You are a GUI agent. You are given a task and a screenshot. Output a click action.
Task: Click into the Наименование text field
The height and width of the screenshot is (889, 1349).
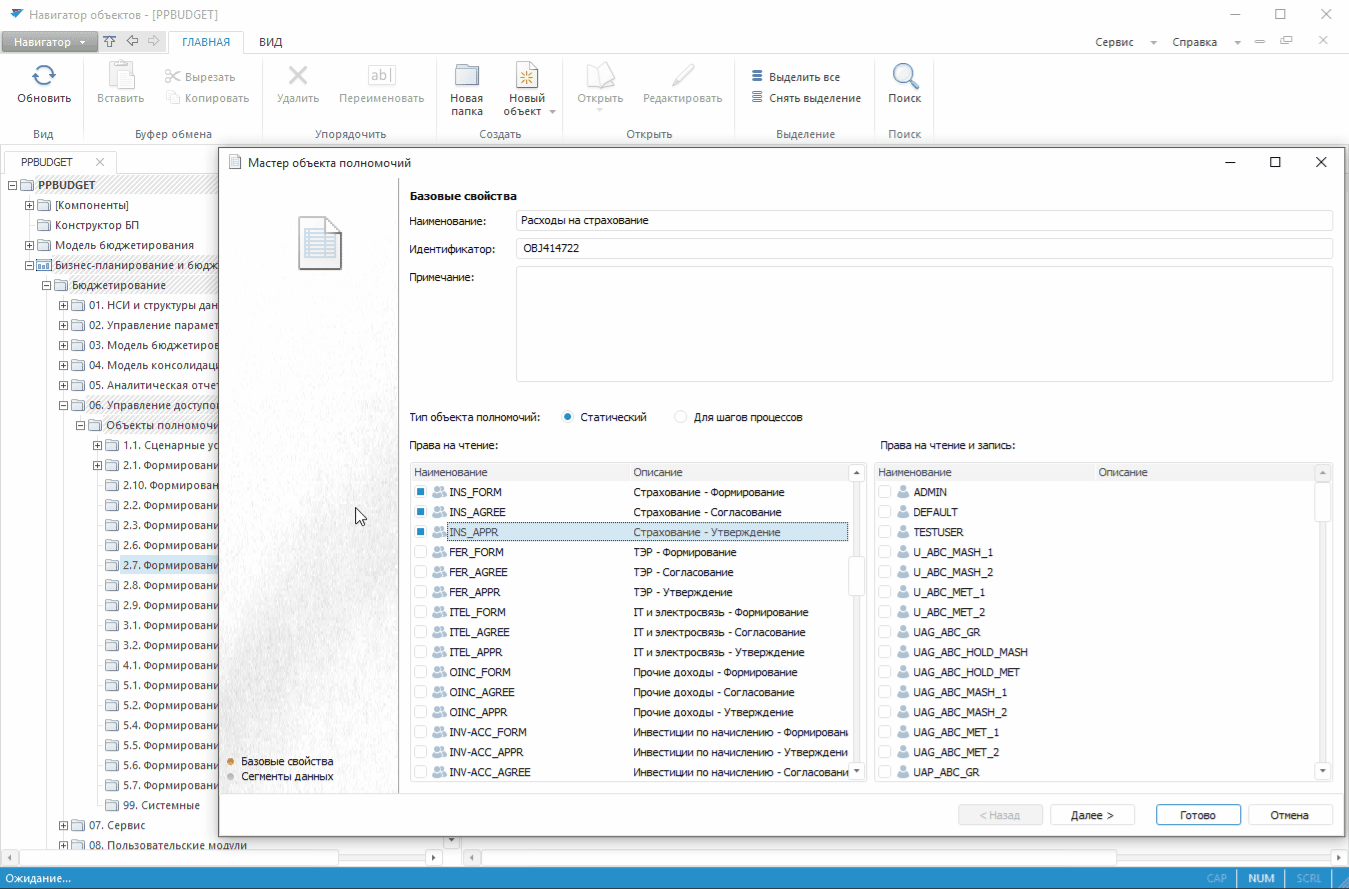click(x=924, y=220)
